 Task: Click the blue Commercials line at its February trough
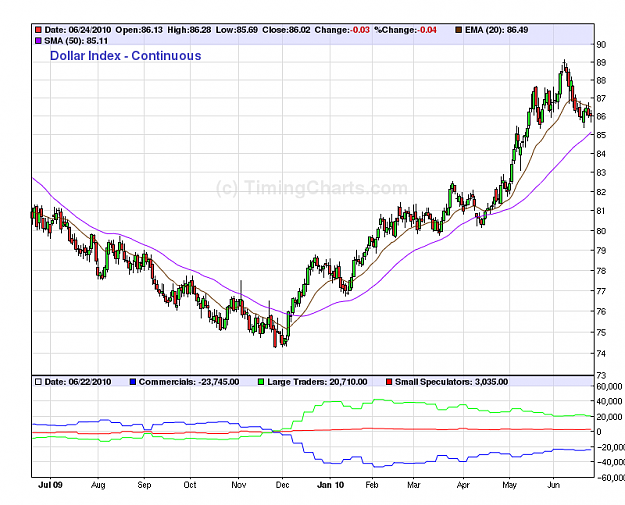coord(379,466)
